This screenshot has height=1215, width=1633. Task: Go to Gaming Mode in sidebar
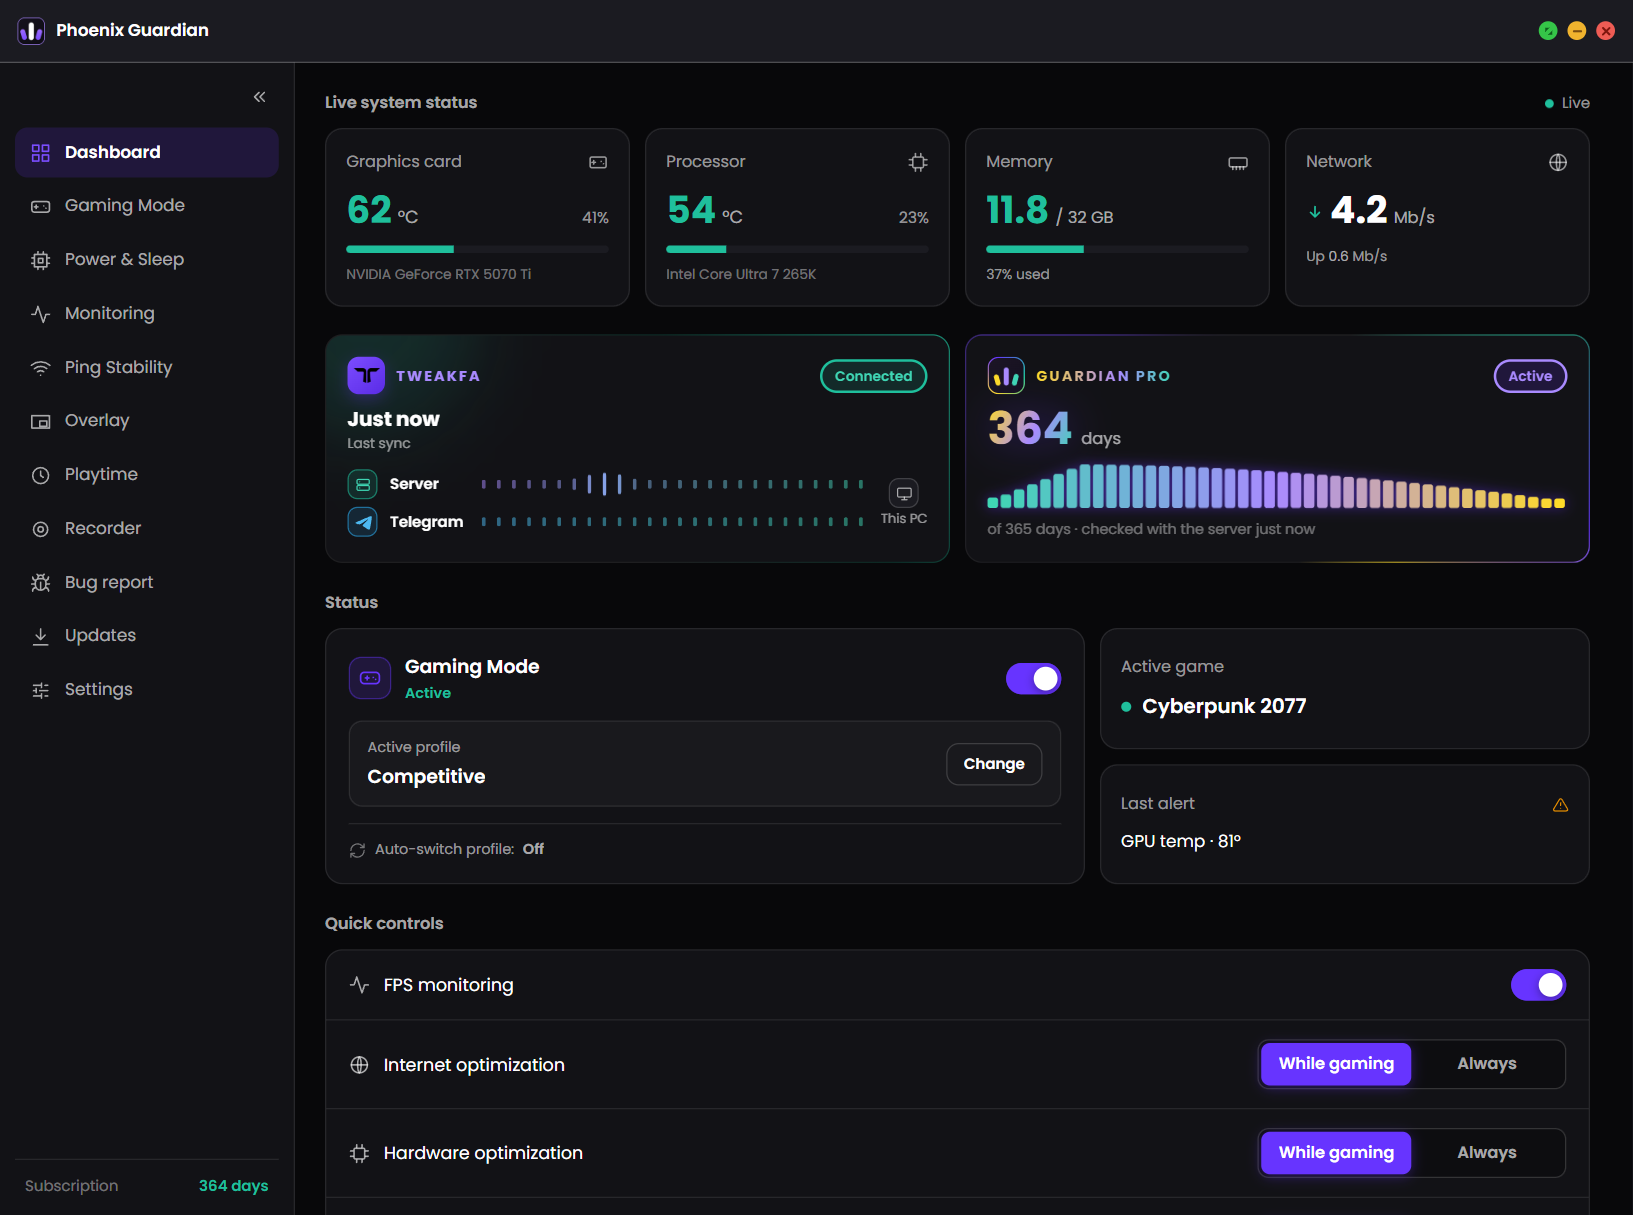tap(147, 205)
